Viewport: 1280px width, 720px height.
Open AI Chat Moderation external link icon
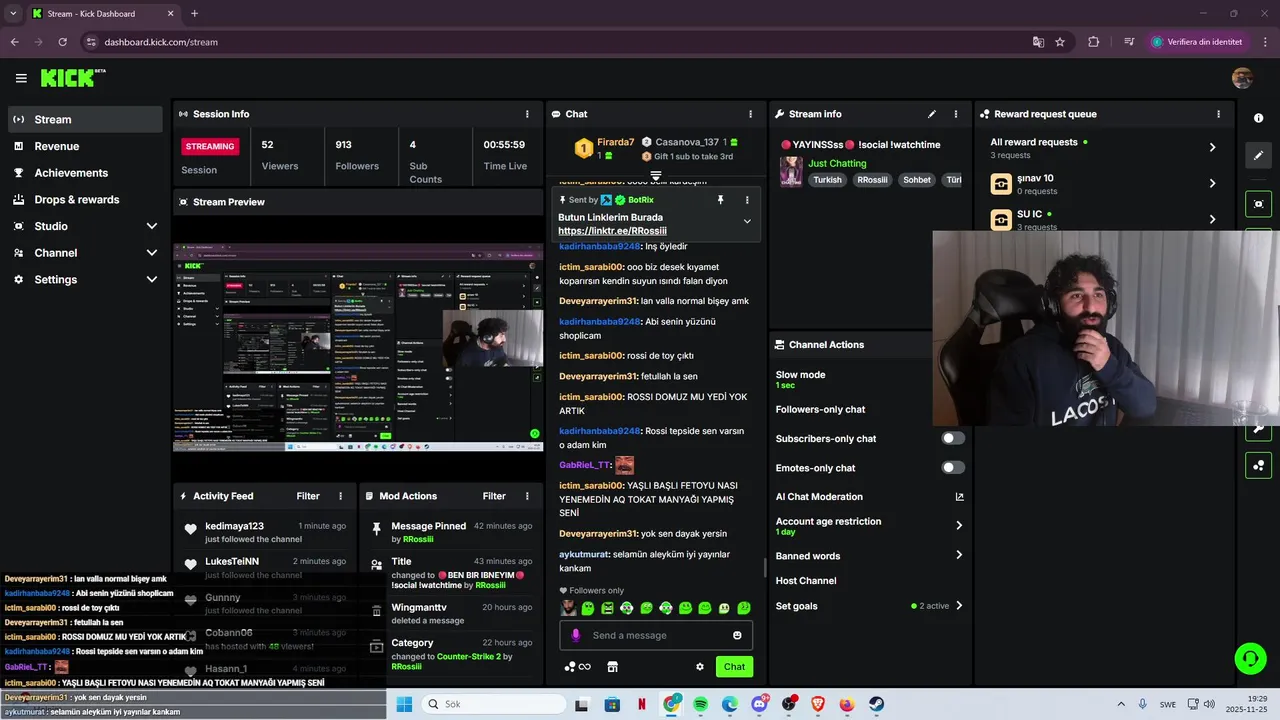point(959,497)
